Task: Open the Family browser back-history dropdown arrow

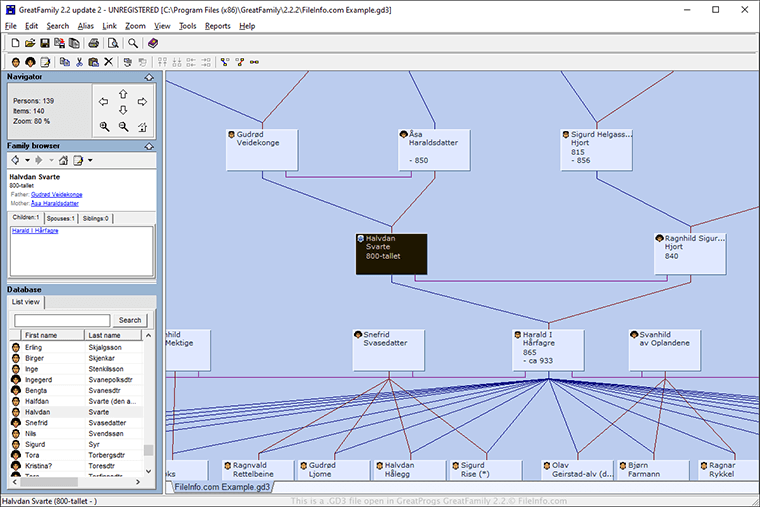Action: point(27,160)
